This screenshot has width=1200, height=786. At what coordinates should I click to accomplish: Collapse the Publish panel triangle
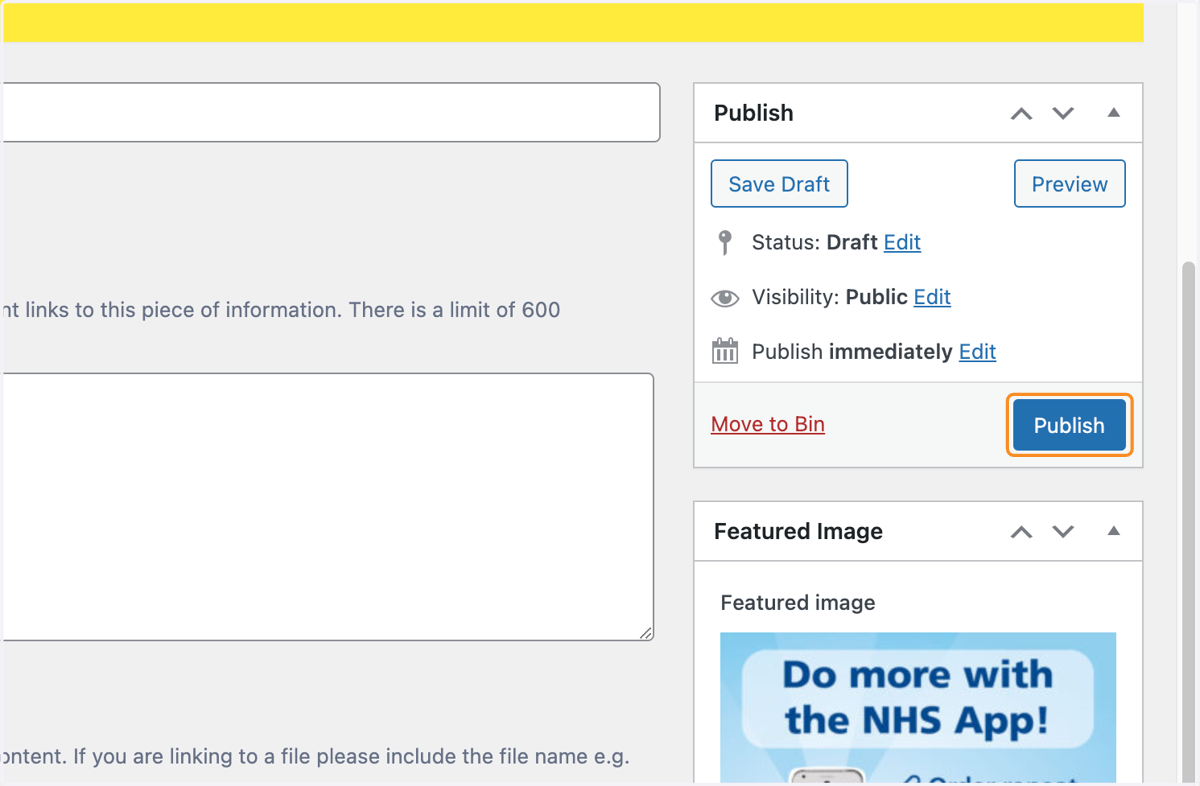pyautogui.click(x=1114, y=113)
